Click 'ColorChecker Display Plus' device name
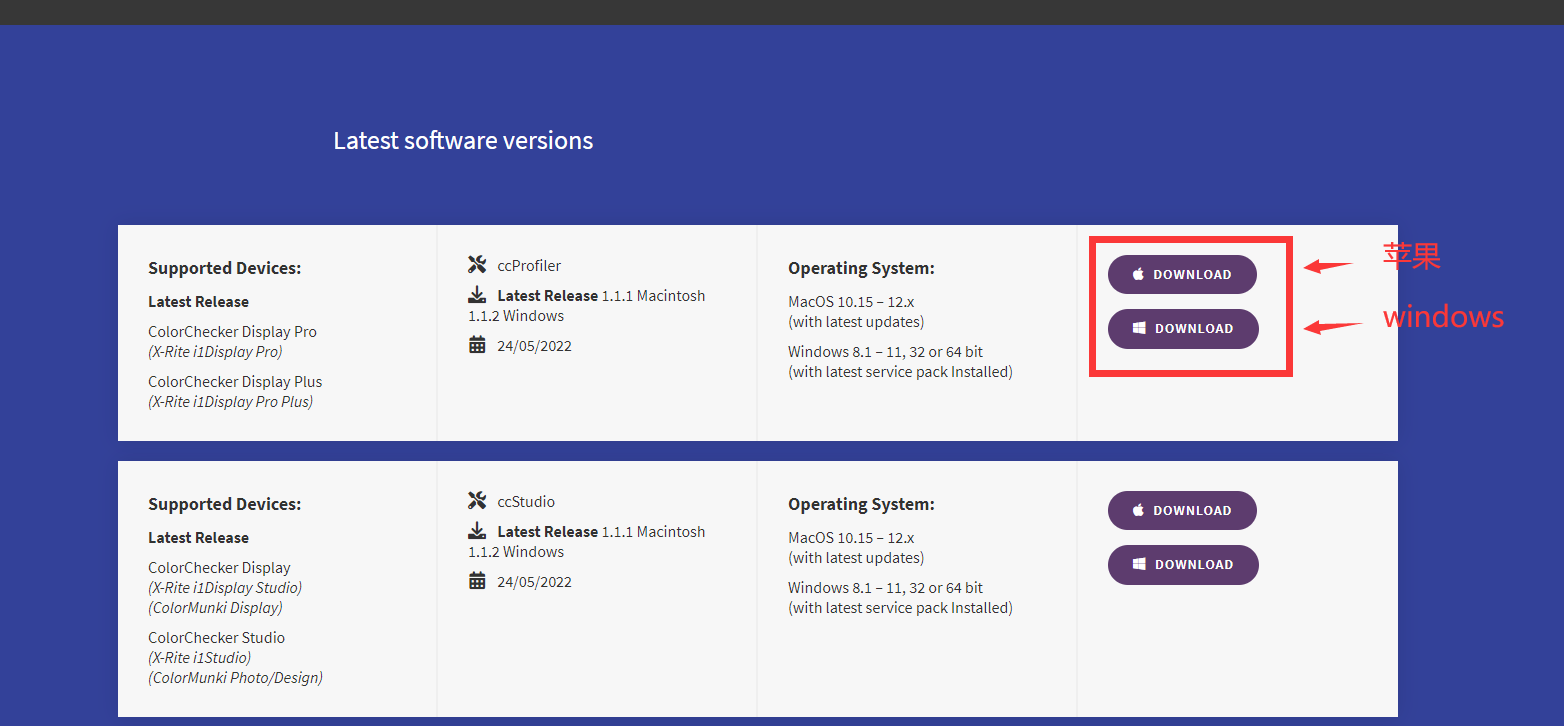Screen dimensions: 1564x726 (x=235, y=382)
